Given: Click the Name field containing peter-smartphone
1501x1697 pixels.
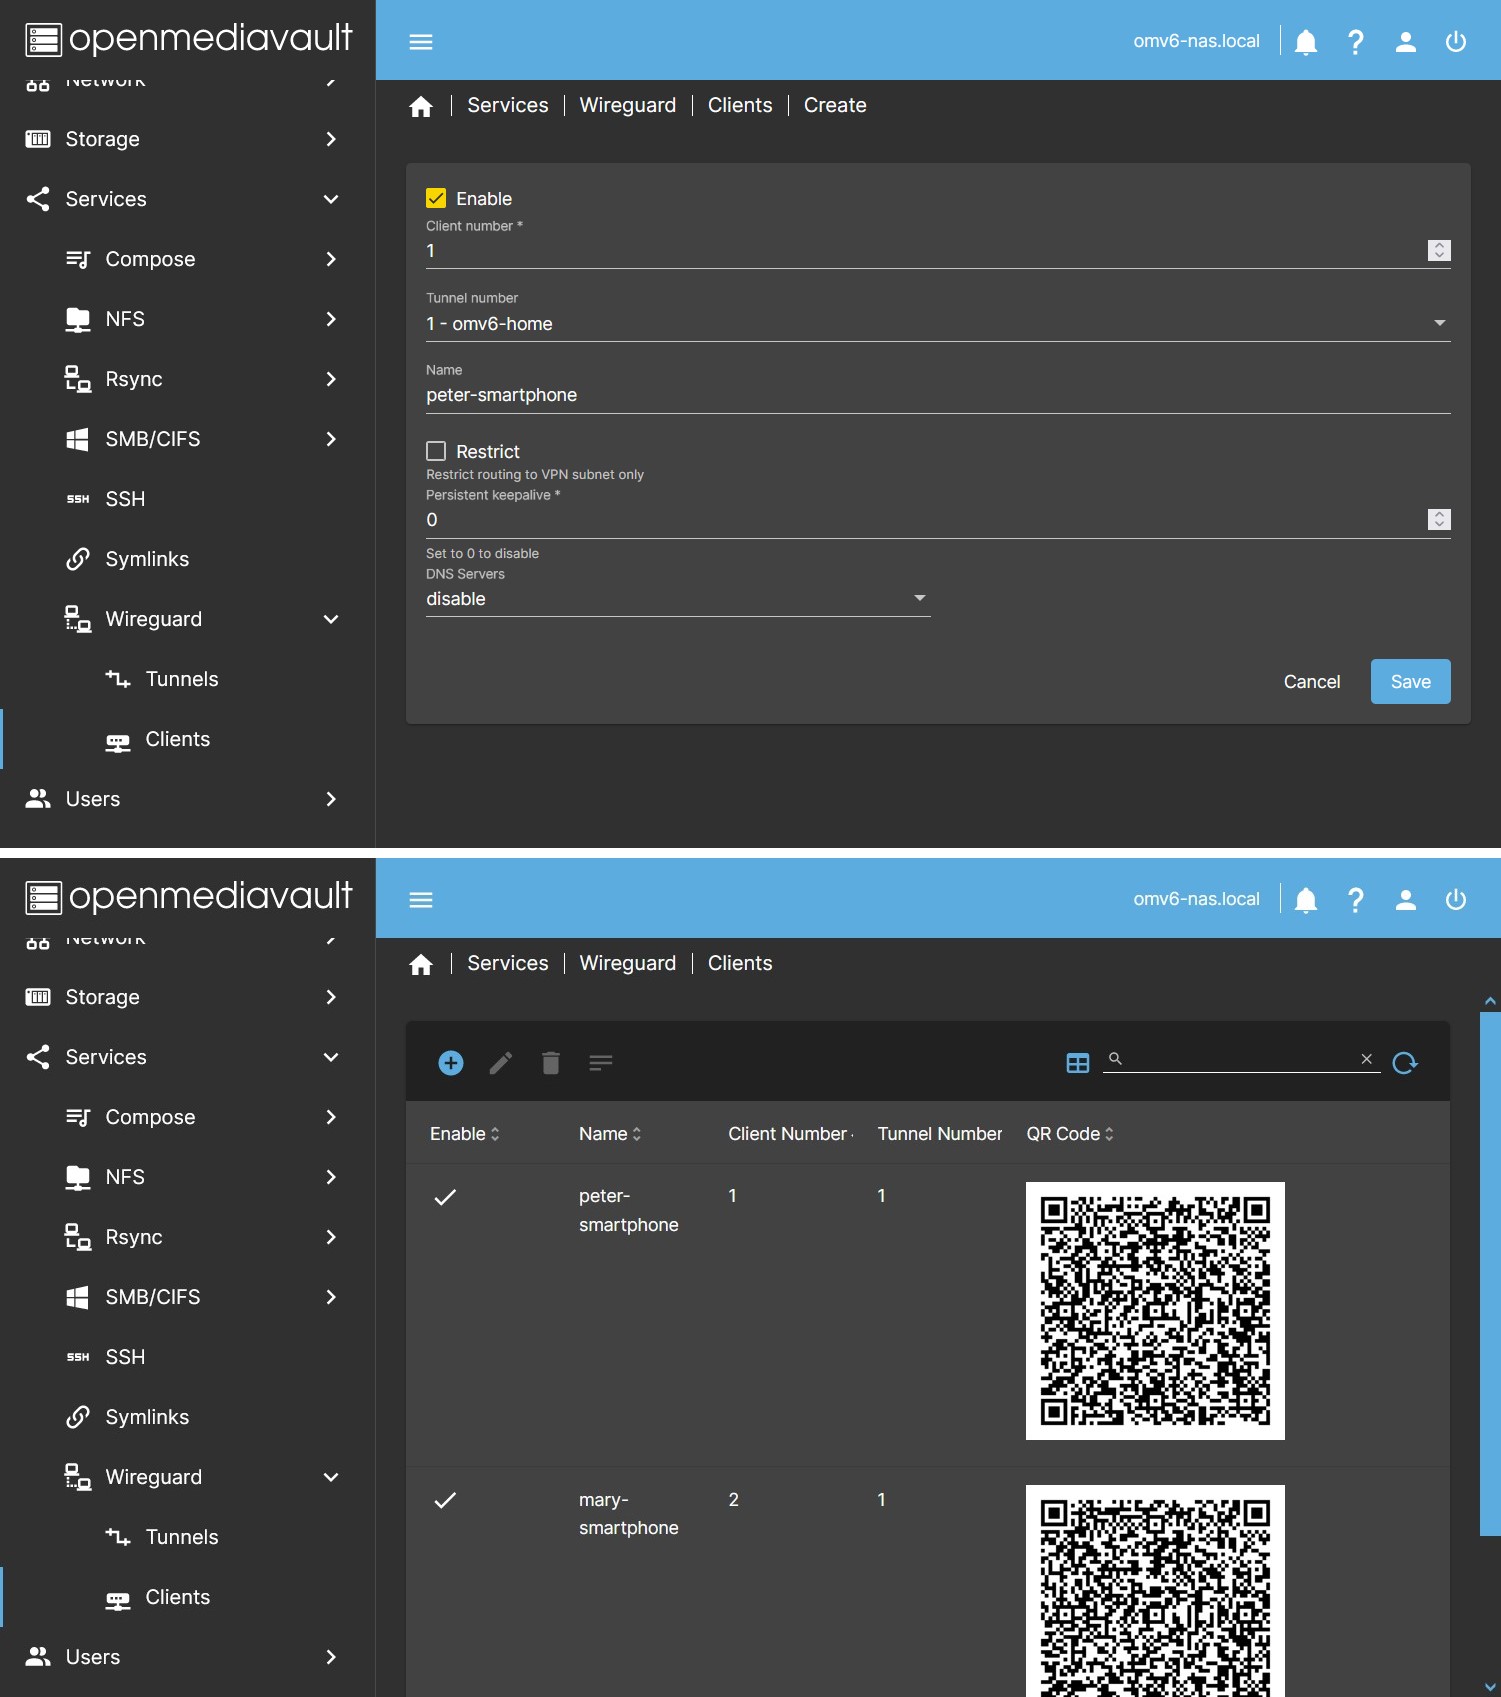Looking at the screenshot, I should click(x=937, y=395).
